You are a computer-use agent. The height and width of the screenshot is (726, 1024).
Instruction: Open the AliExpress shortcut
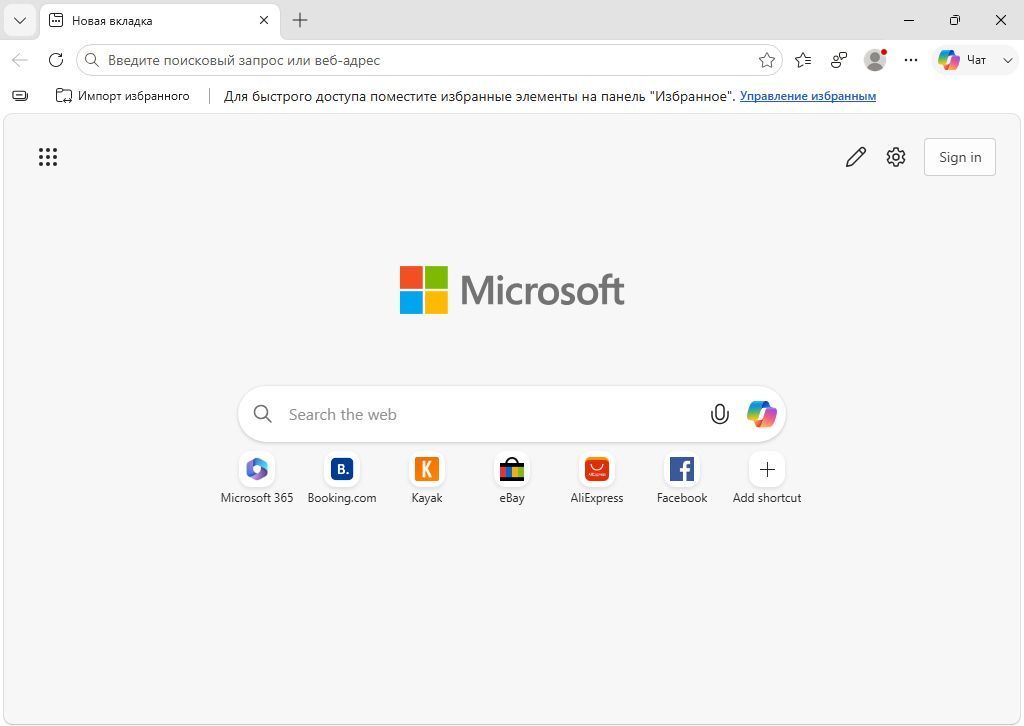597,479
